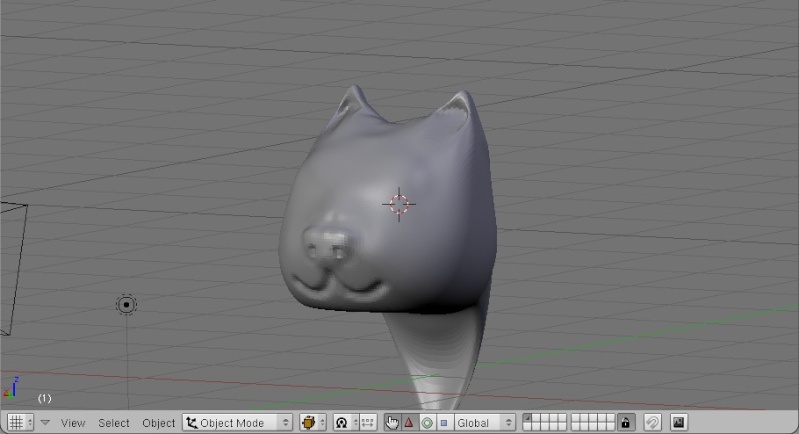Click the red-white 3D cursor crosshair

coord(399,204)
